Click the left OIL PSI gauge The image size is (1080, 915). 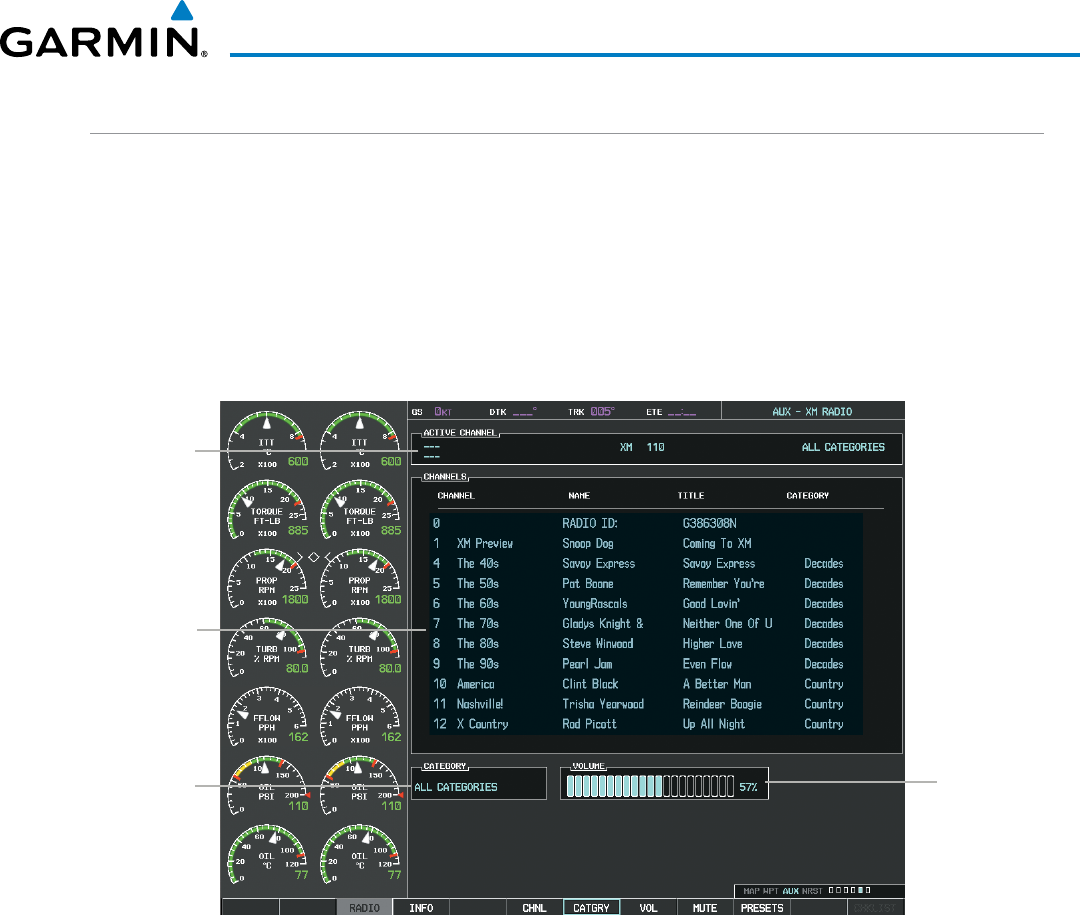[267, 785]
